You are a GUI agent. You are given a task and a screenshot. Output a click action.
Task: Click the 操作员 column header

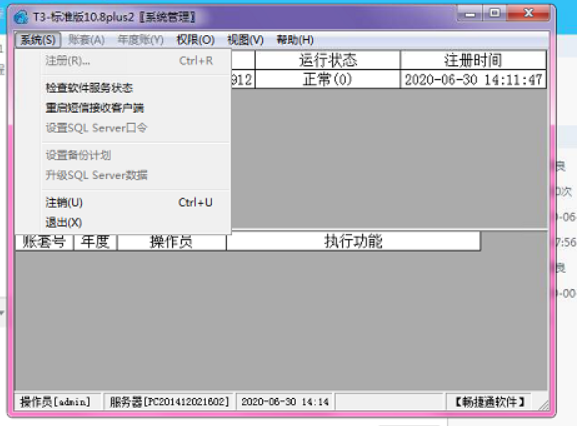click(171, 242)
